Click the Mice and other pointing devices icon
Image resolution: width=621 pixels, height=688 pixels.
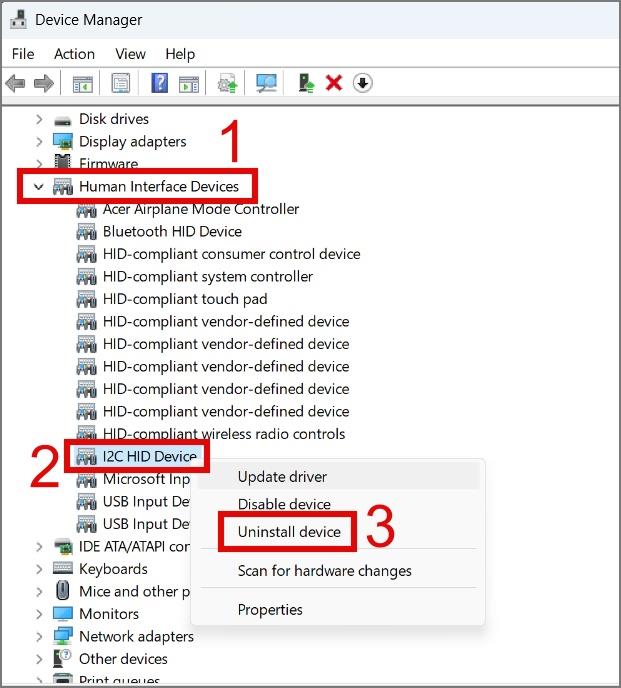[x=63, y=591]
